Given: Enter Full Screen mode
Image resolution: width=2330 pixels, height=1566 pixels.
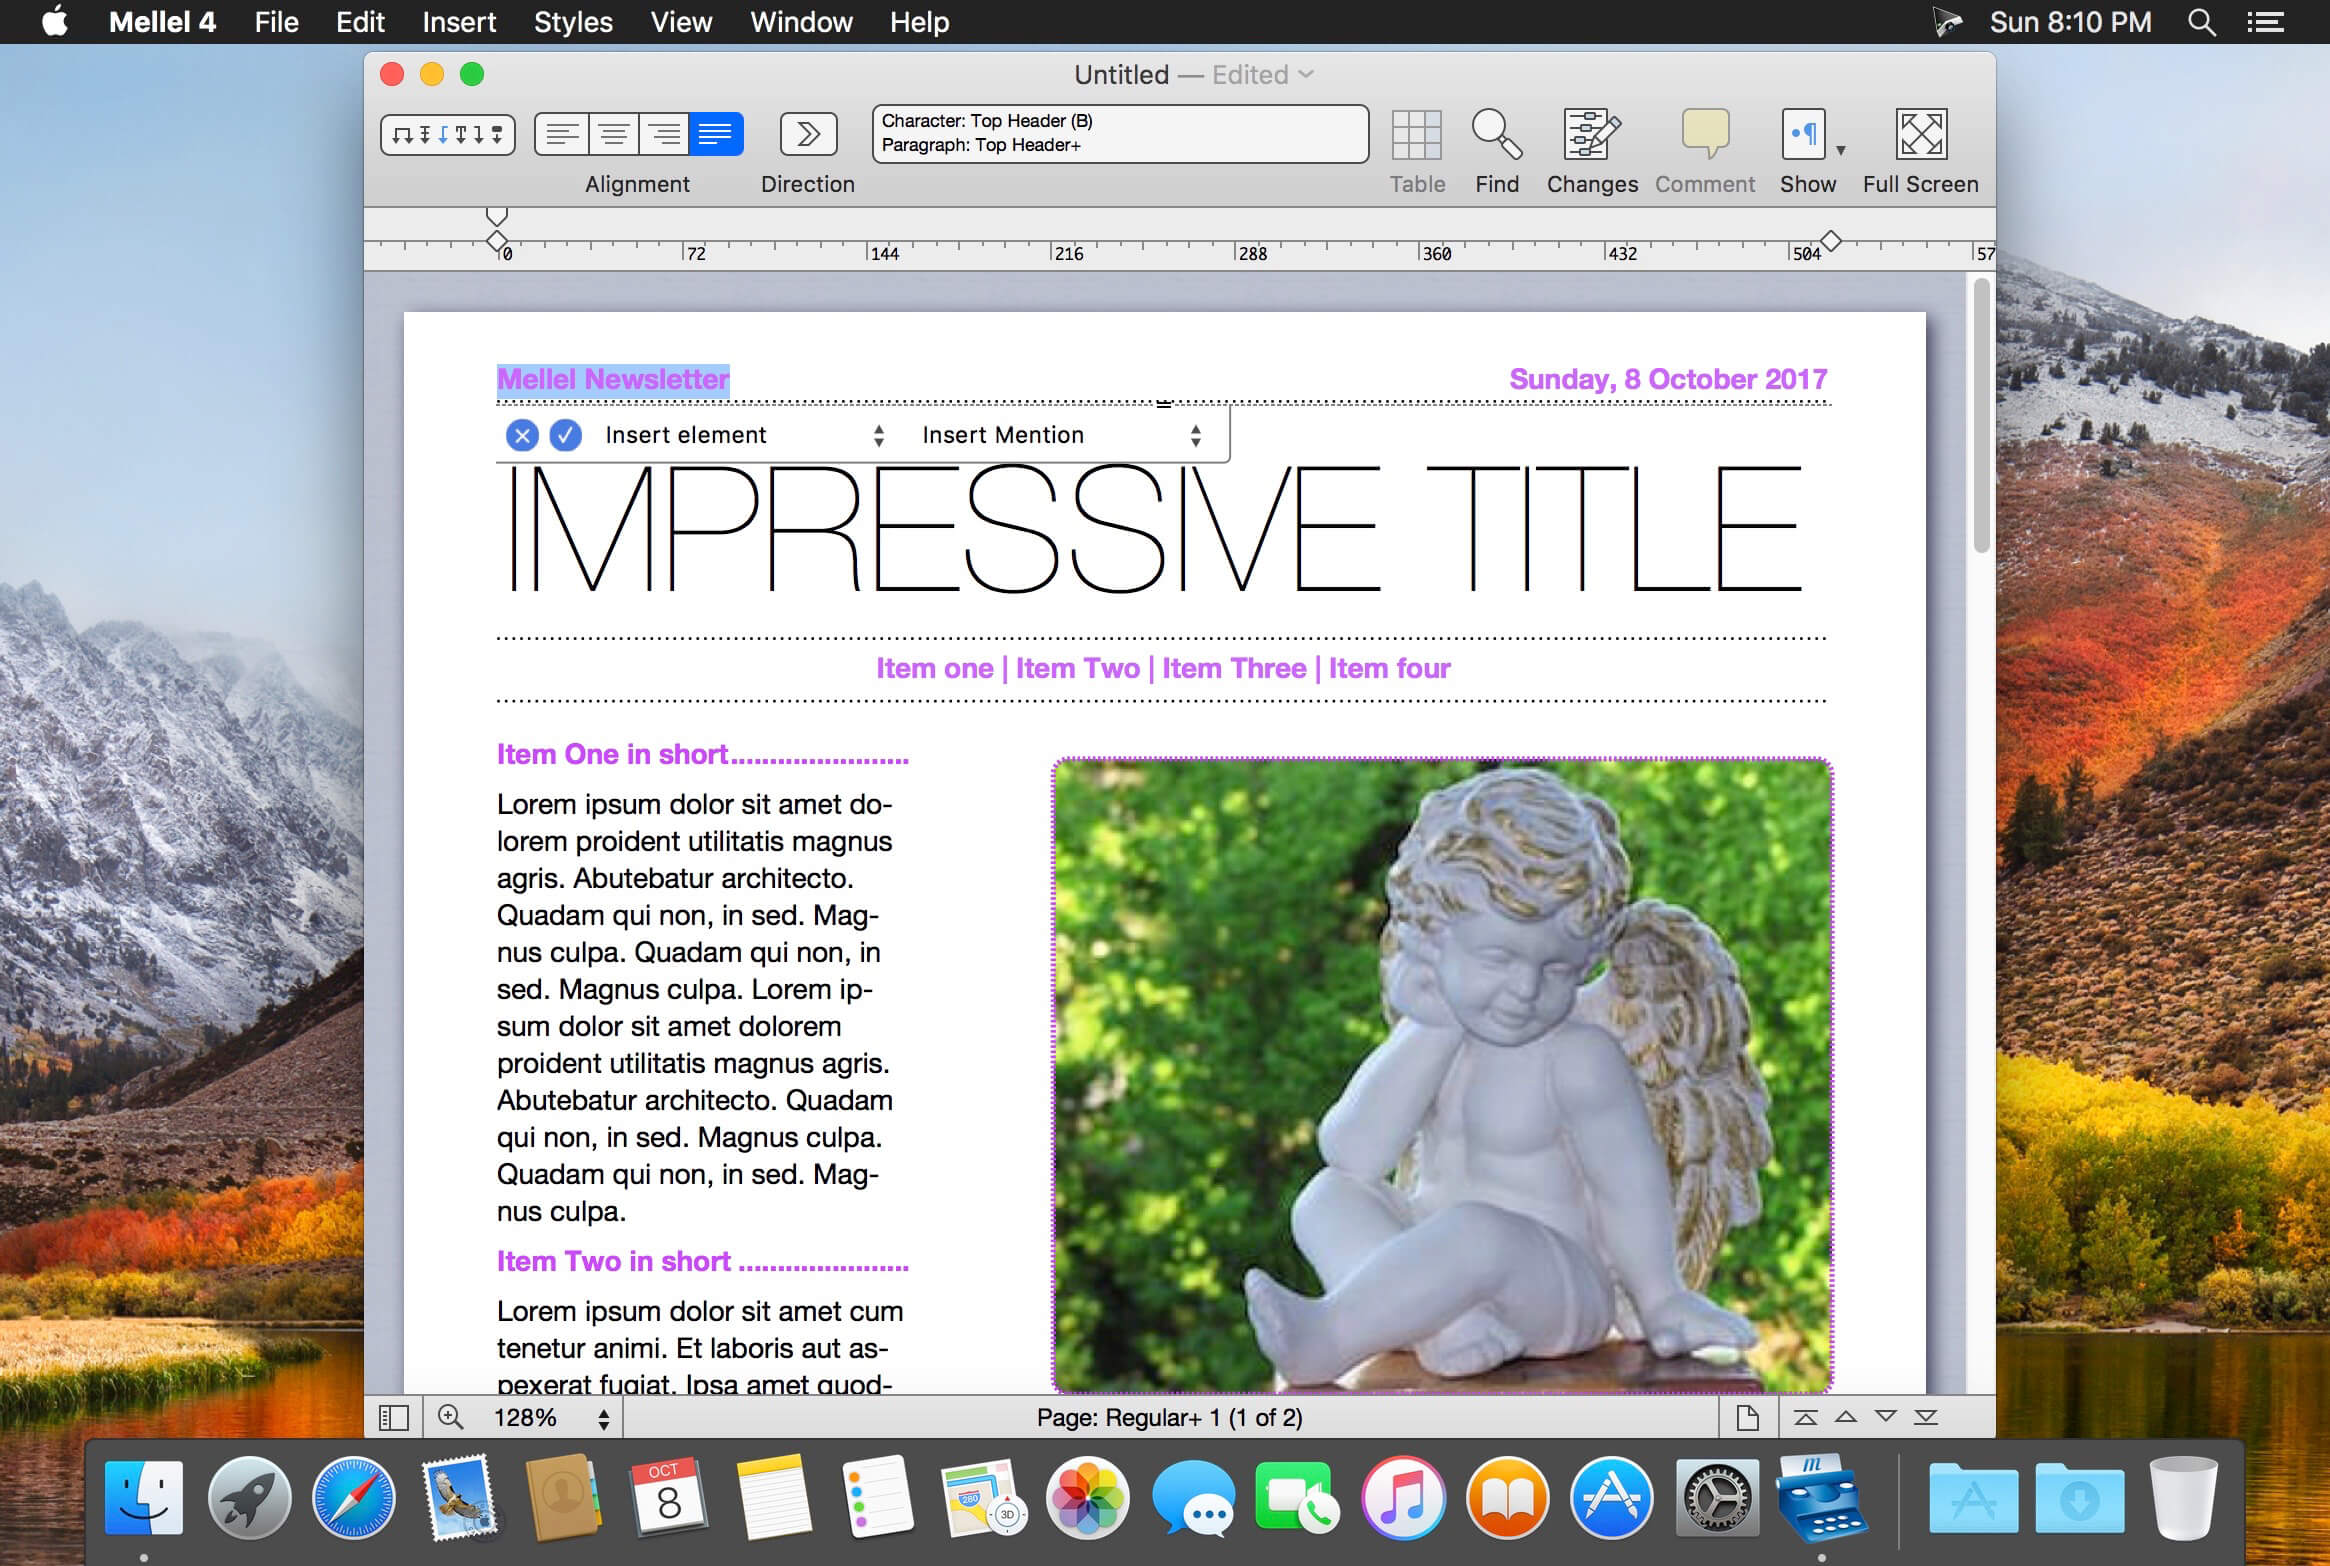Looking at the screenshot, I should pyautogui.click(x=1920, y=135).
